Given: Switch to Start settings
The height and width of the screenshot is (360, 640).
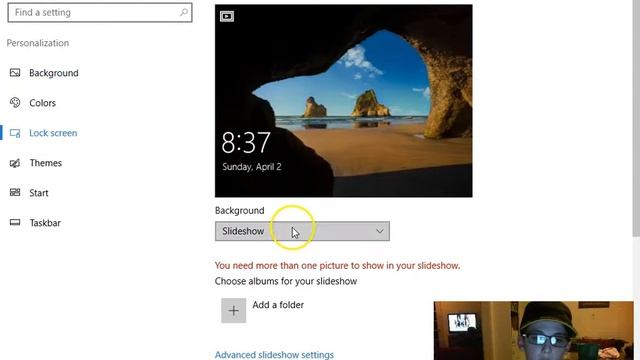Looking at the screenshot, I should tap(39, 193).
